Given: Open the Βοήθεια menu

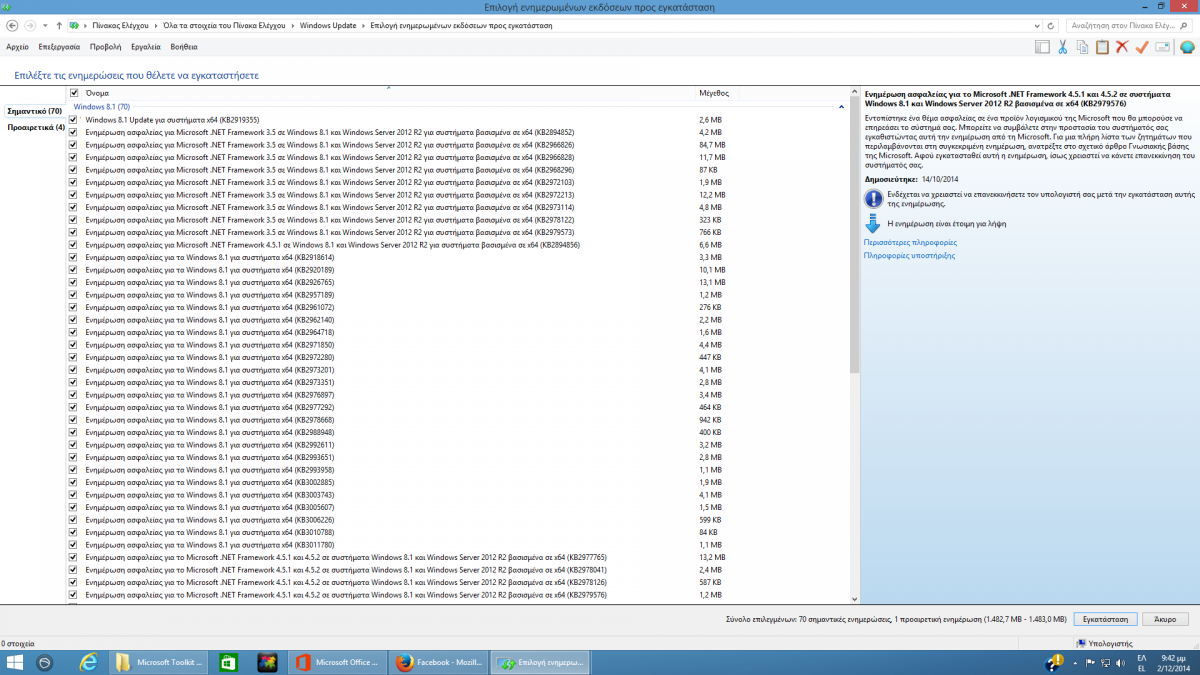Looking at the screenshot, I should [184, 47].
